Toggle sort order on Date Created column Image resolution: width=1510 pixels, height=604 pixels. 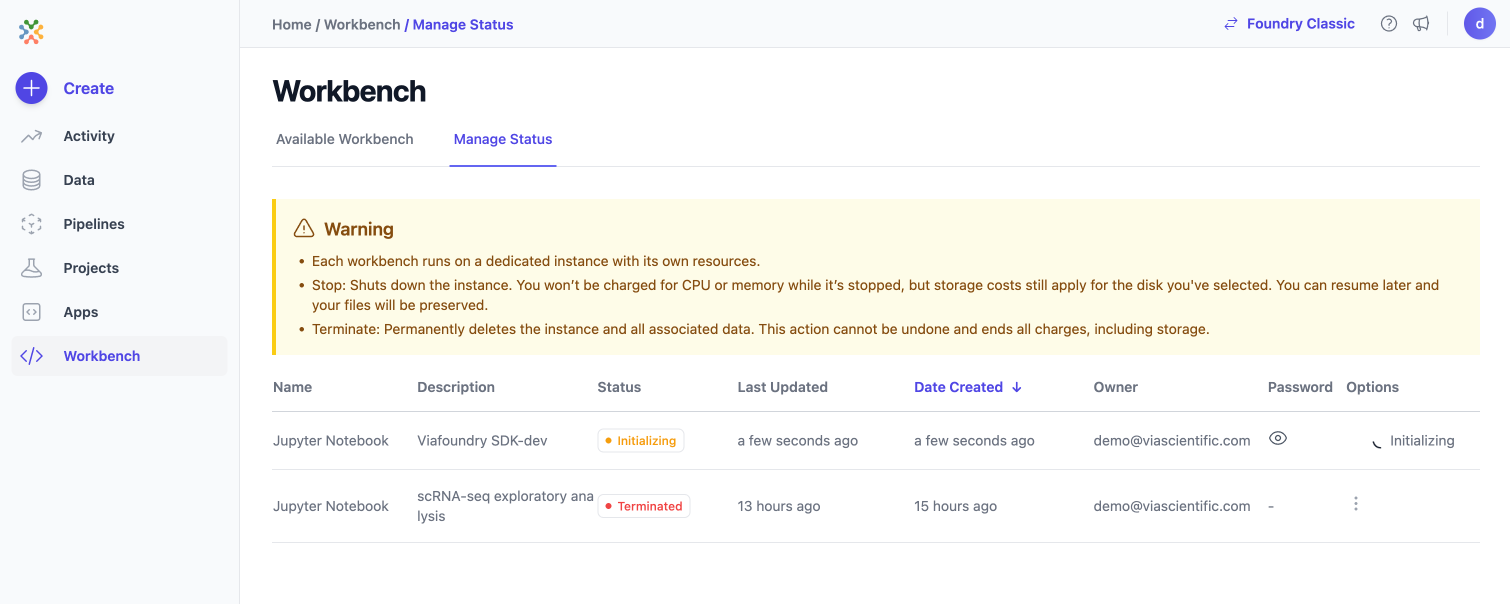[x=958, y=387]
